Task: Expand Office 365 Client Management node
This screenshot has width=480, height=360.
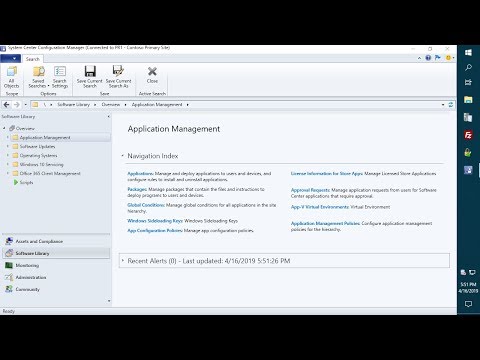Action: tap(8, 173)
